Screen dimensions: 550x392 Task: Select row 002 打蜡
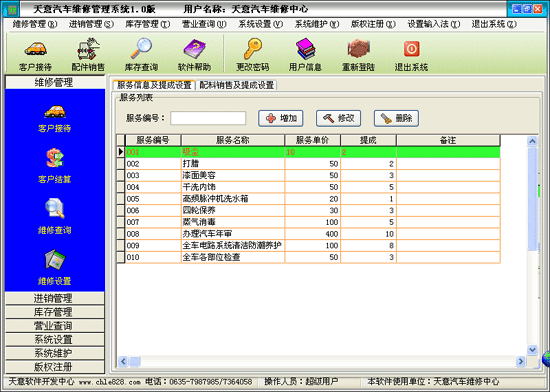[313, 164]
